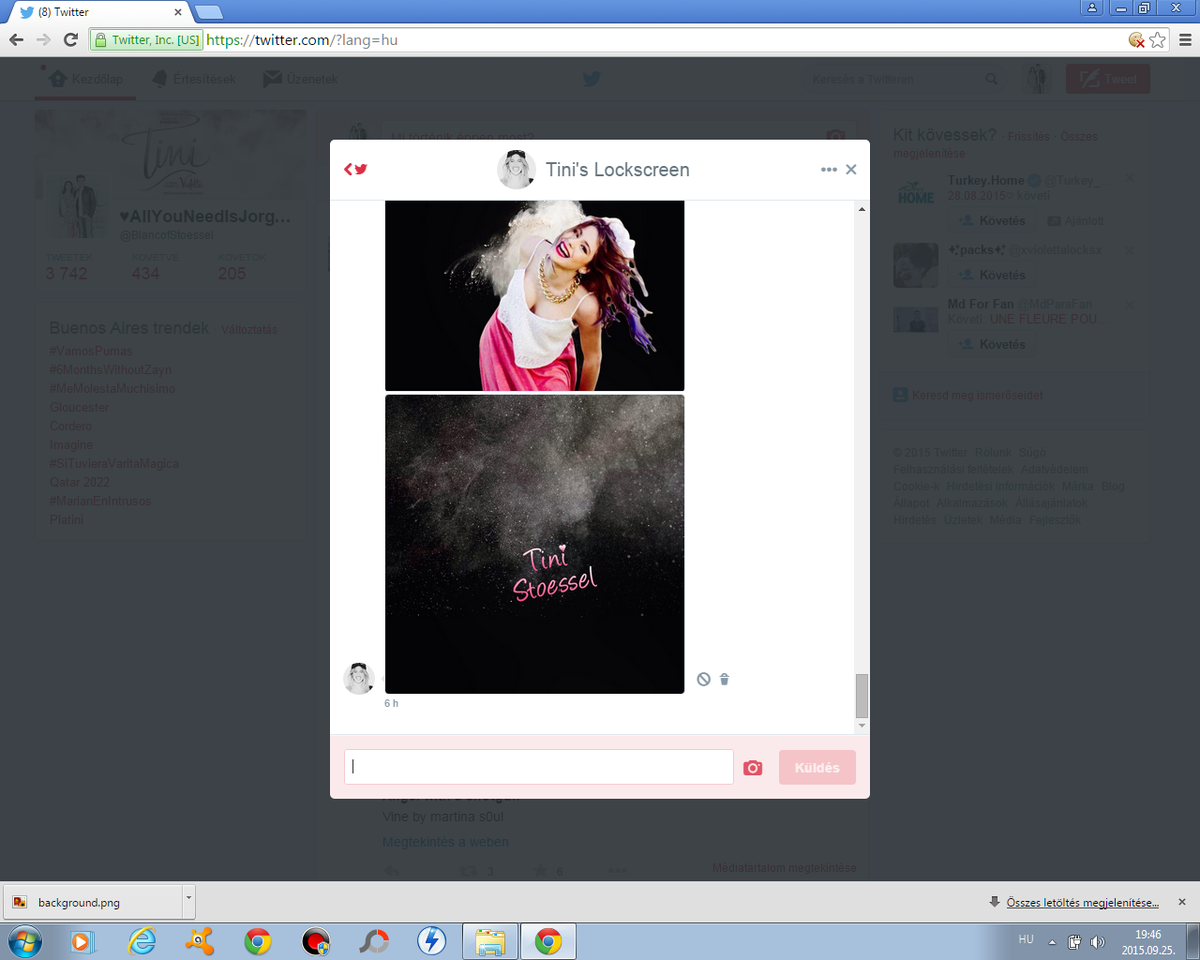
Task: Click the conversation scrollbar up arrow
Action: pyautogui.click(x=862, y=209)
